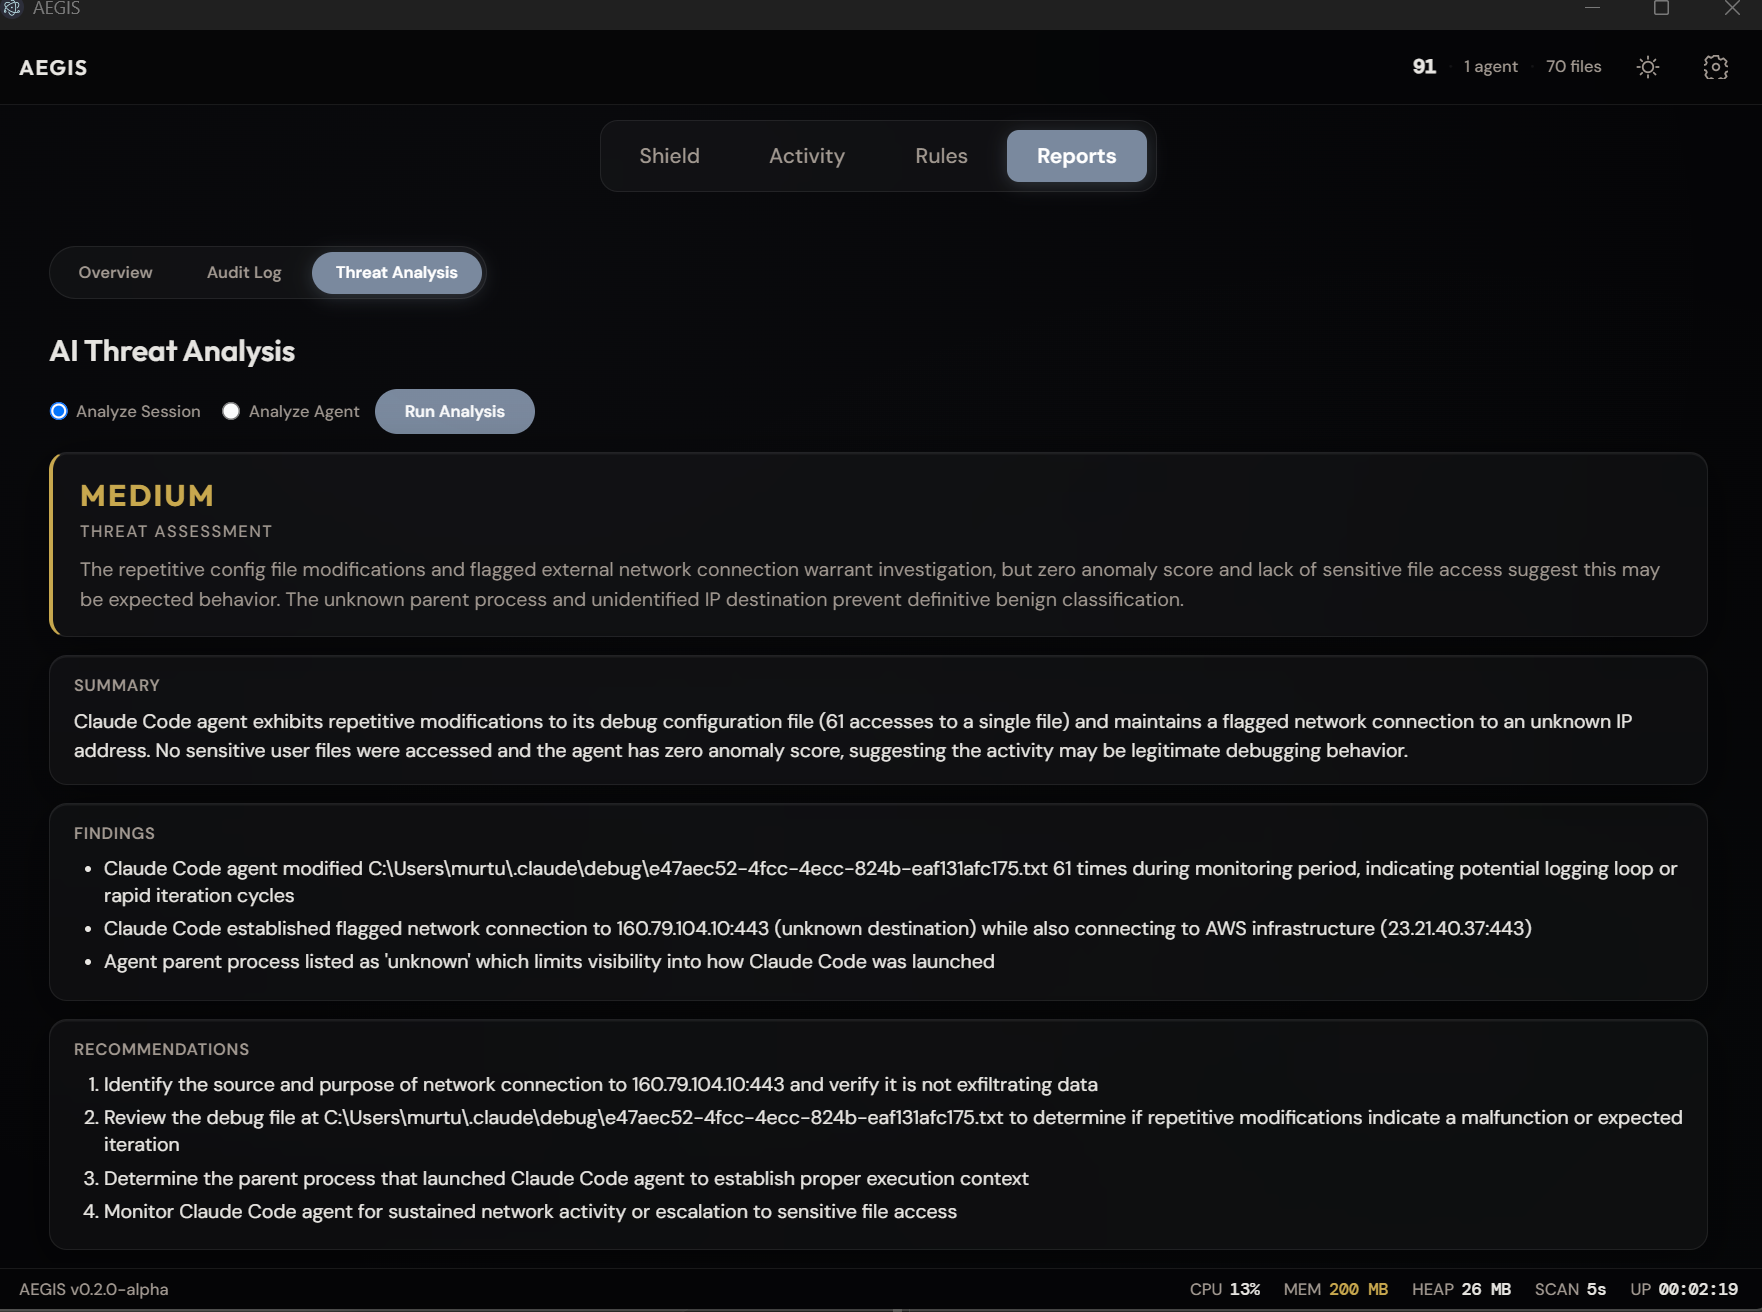Click the finding about unknown parent process
The image size is (1762, 1312).
pyautogui.click(x=549, y=962)
